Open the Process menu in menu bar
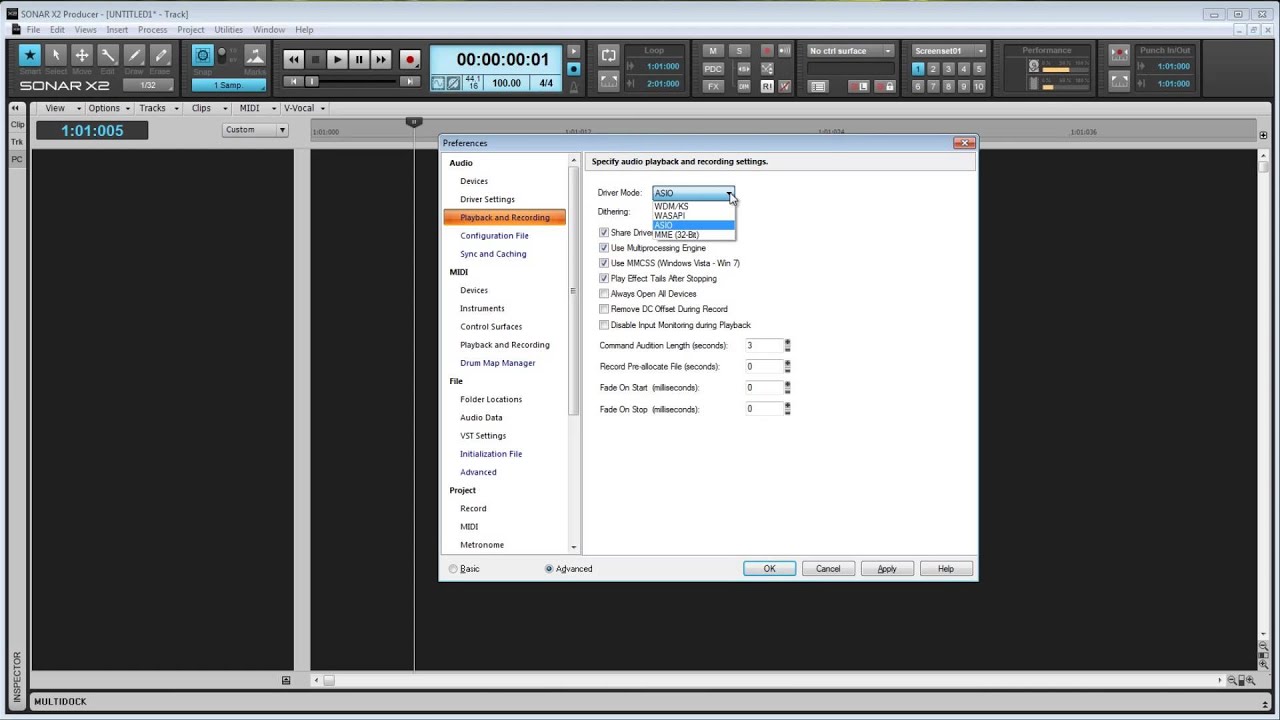Image resolution: width=1280 pixels, height=720 pixels. 152,30
